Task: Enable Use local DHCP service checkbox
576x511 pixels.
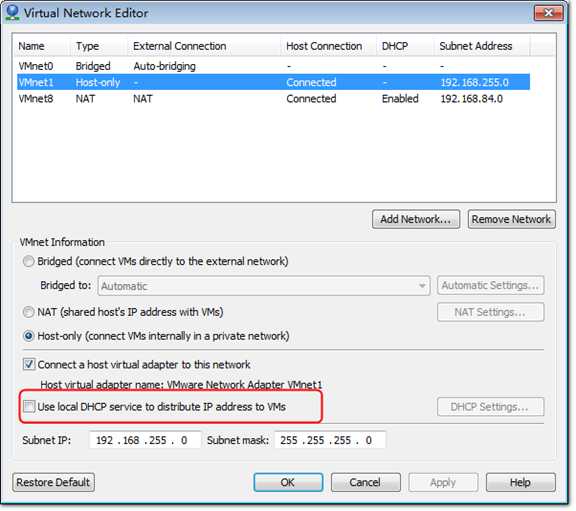Action: click(29, 407)
